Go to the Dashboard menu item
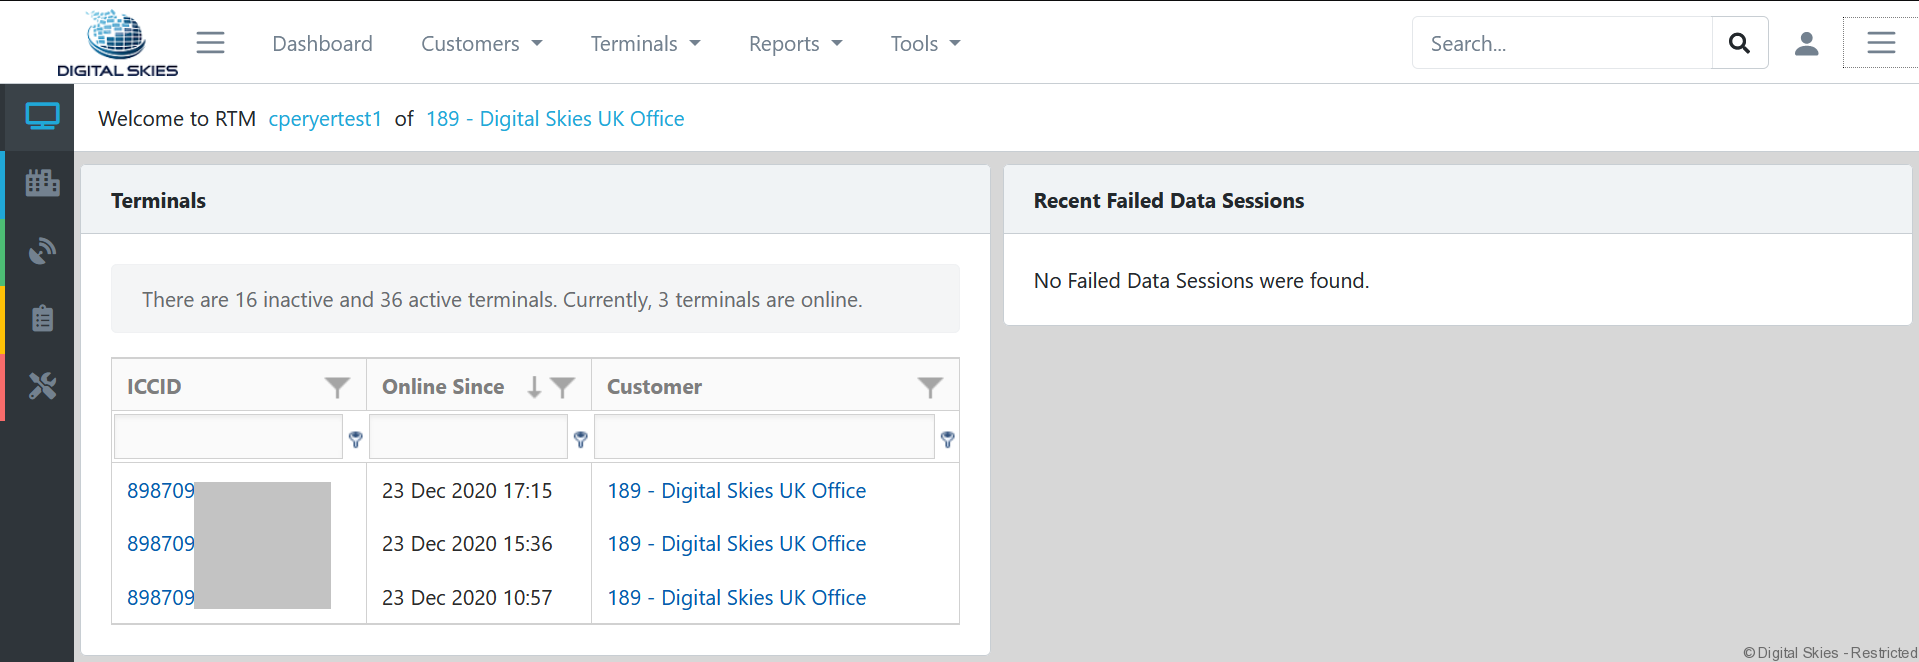Screen dimensions: 1919x662 (x=322, y=44)
